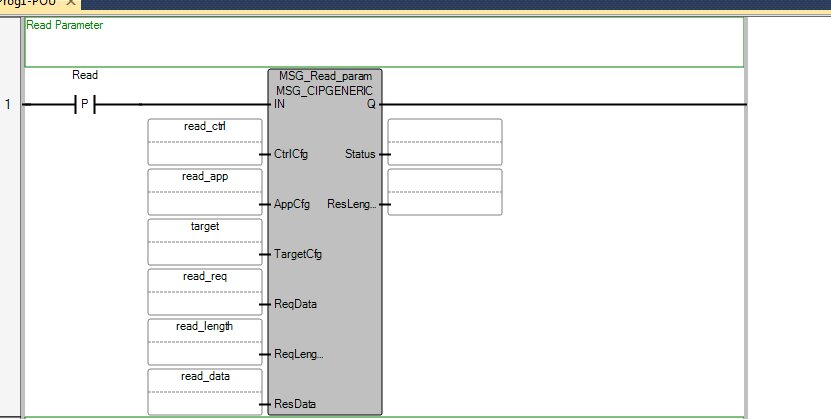The width and height of the screenshot is (831, 419).
Task: Click the Read rising-edge contact
Action: [85, 105]
